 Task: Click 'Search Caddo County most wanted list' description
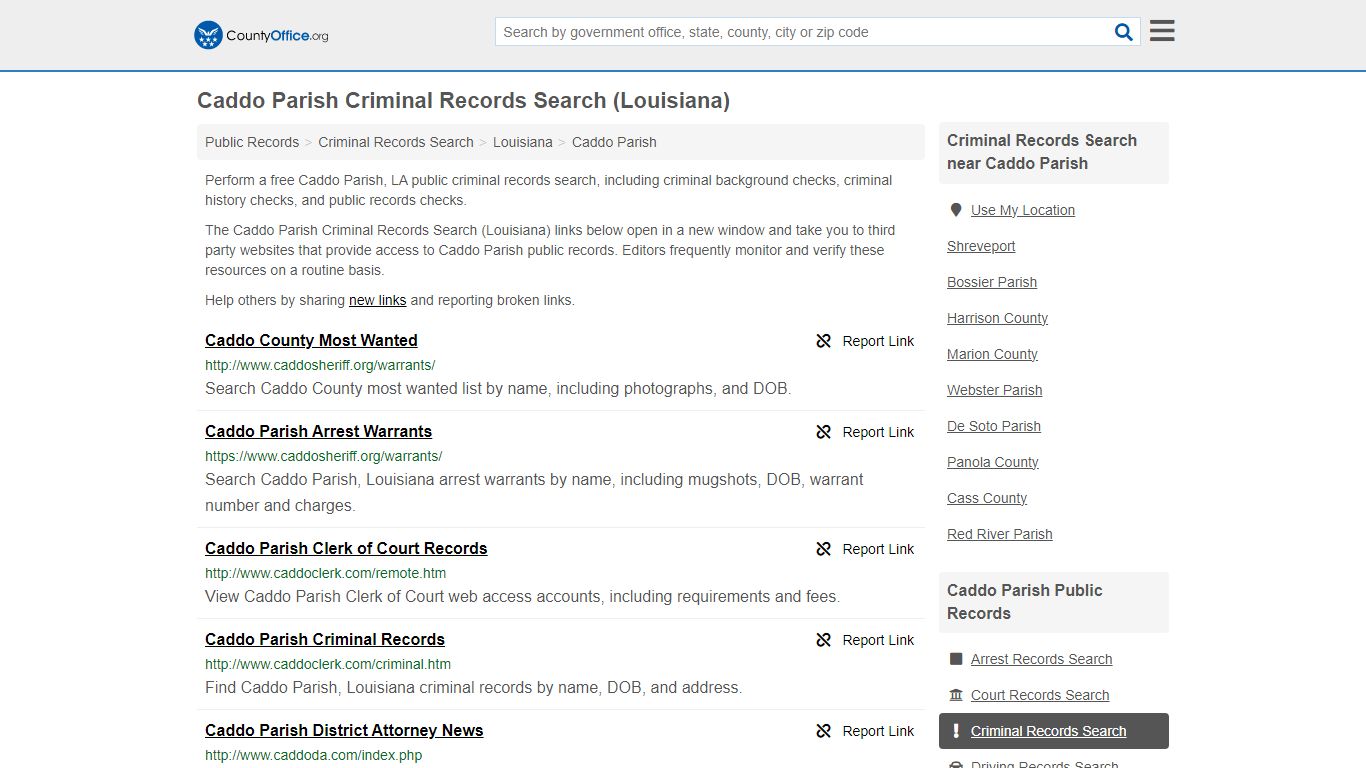click(x=498, y=388)
